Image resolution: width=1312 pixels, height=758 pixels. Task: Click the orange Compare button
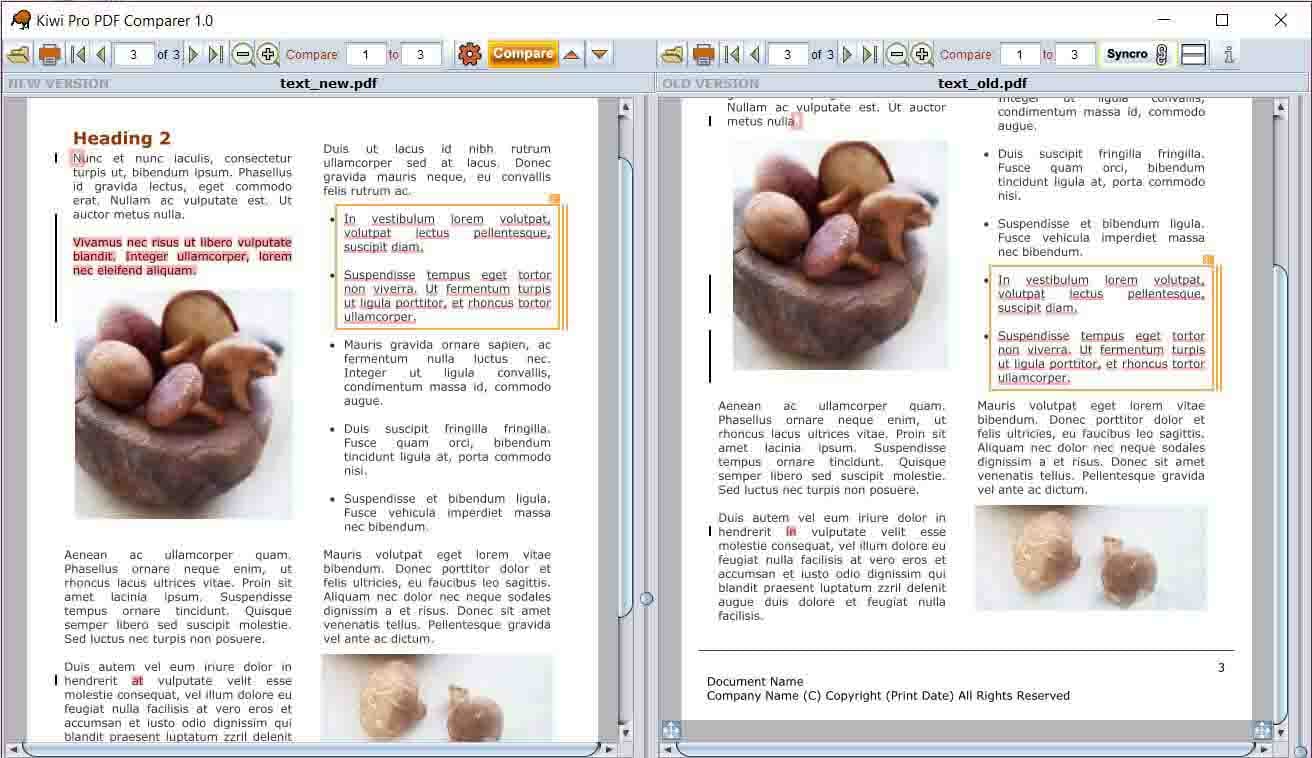(x=522, y=54)
